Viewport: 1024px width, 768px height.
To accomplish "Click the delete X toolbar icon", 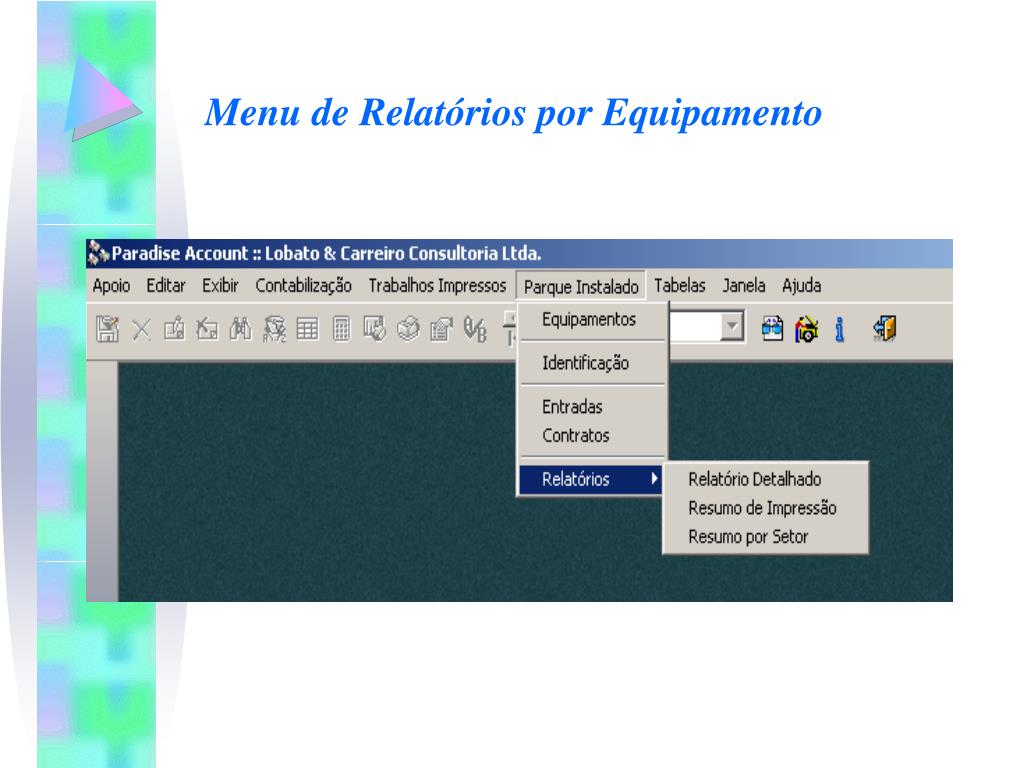I will (141, 330).
